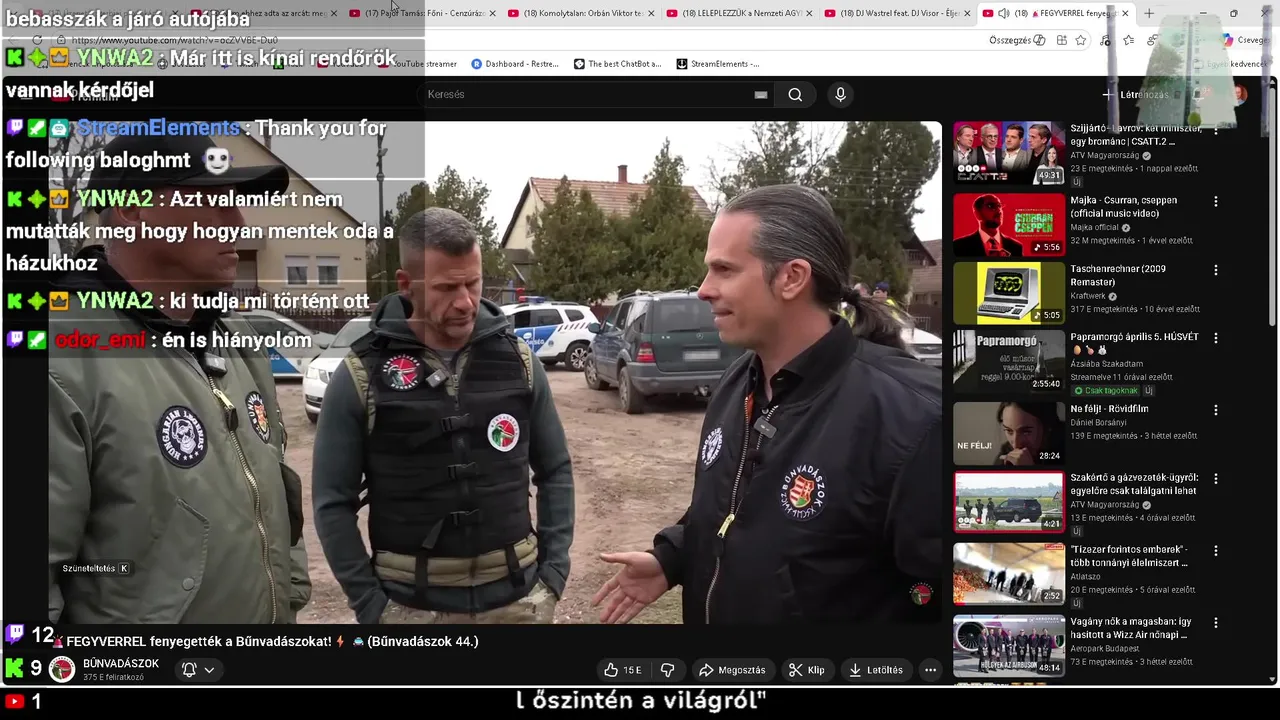
Task: Open the BŰNVADÁSZOK channel name link
Action: [121, 664]
